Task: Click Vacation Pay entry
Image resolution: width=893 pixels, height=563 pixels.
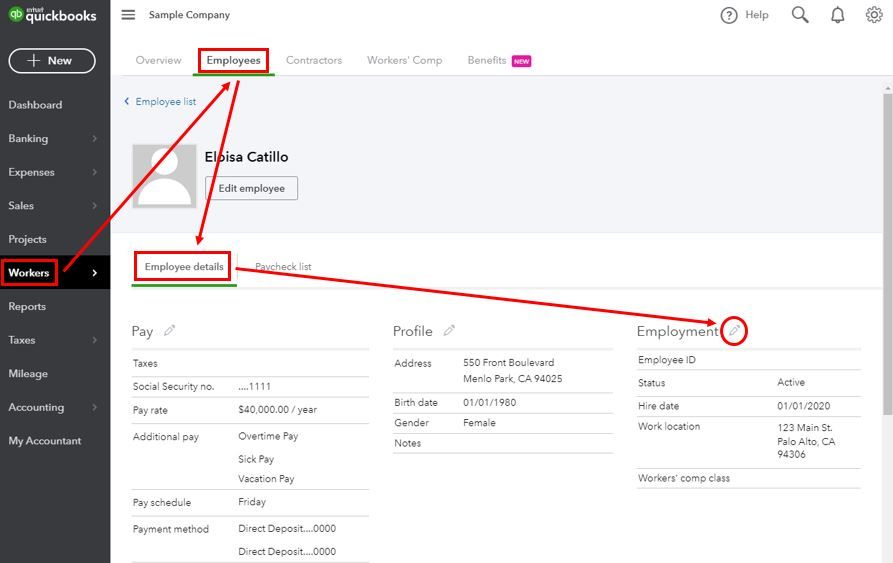Action: (266, 479)
